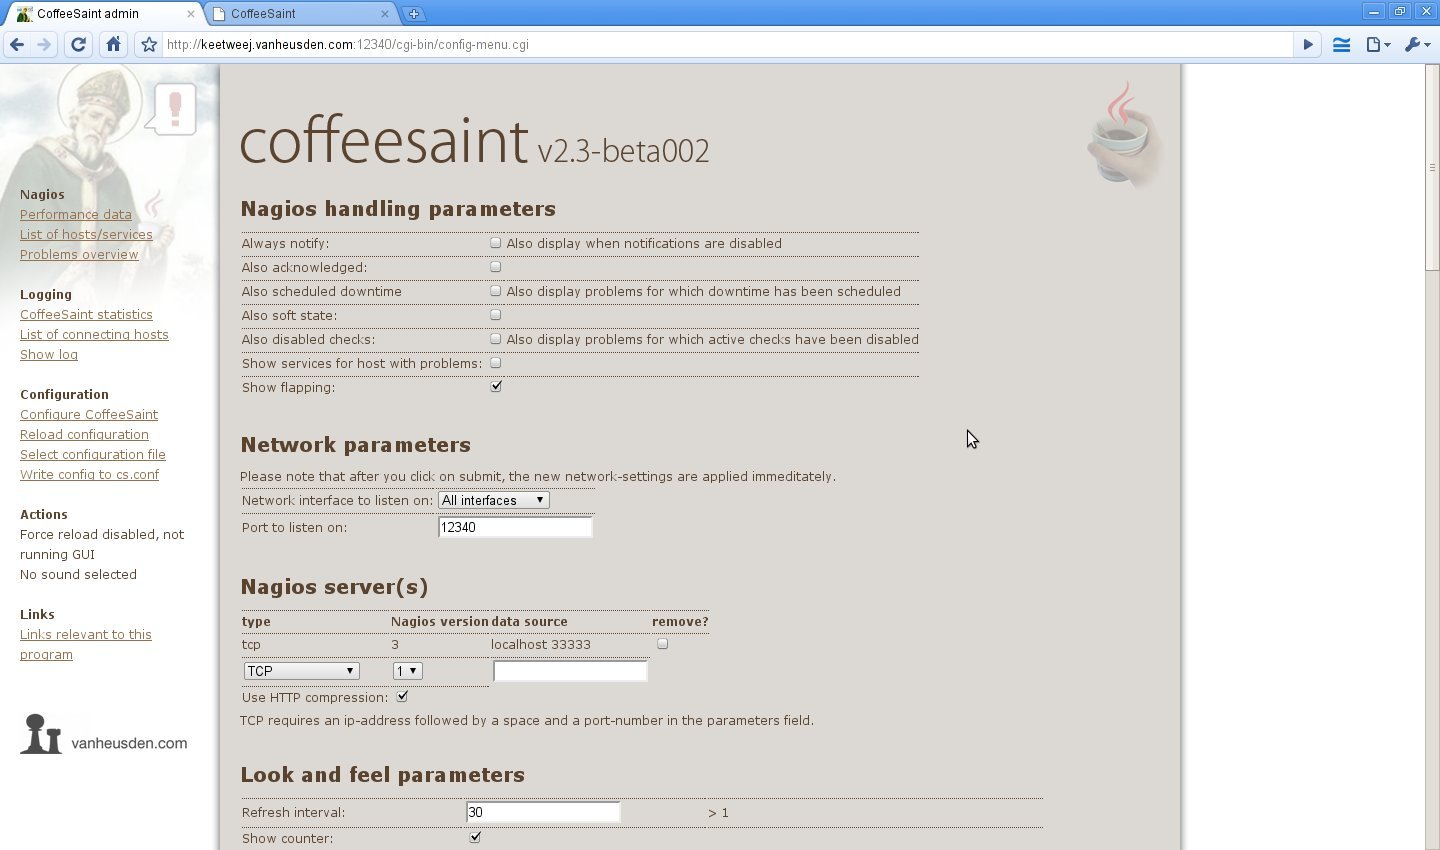Restore the browser window
Viewport: 1440px width, 850px height.
tap(1400, 12)
